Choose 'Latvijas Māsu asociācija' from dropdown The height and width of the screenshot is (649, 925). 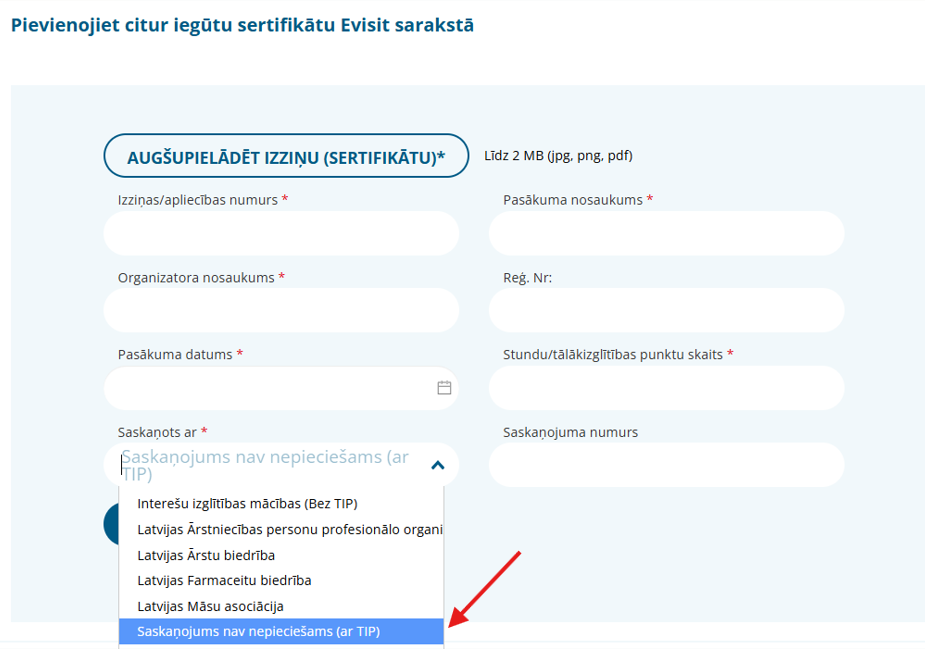210,606
